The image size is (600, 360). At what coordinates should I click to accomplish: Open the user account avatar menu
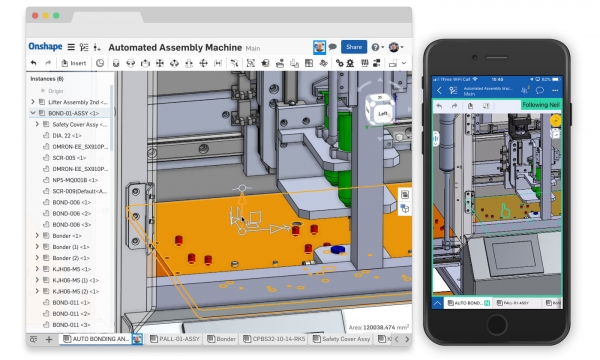point(396,47)
